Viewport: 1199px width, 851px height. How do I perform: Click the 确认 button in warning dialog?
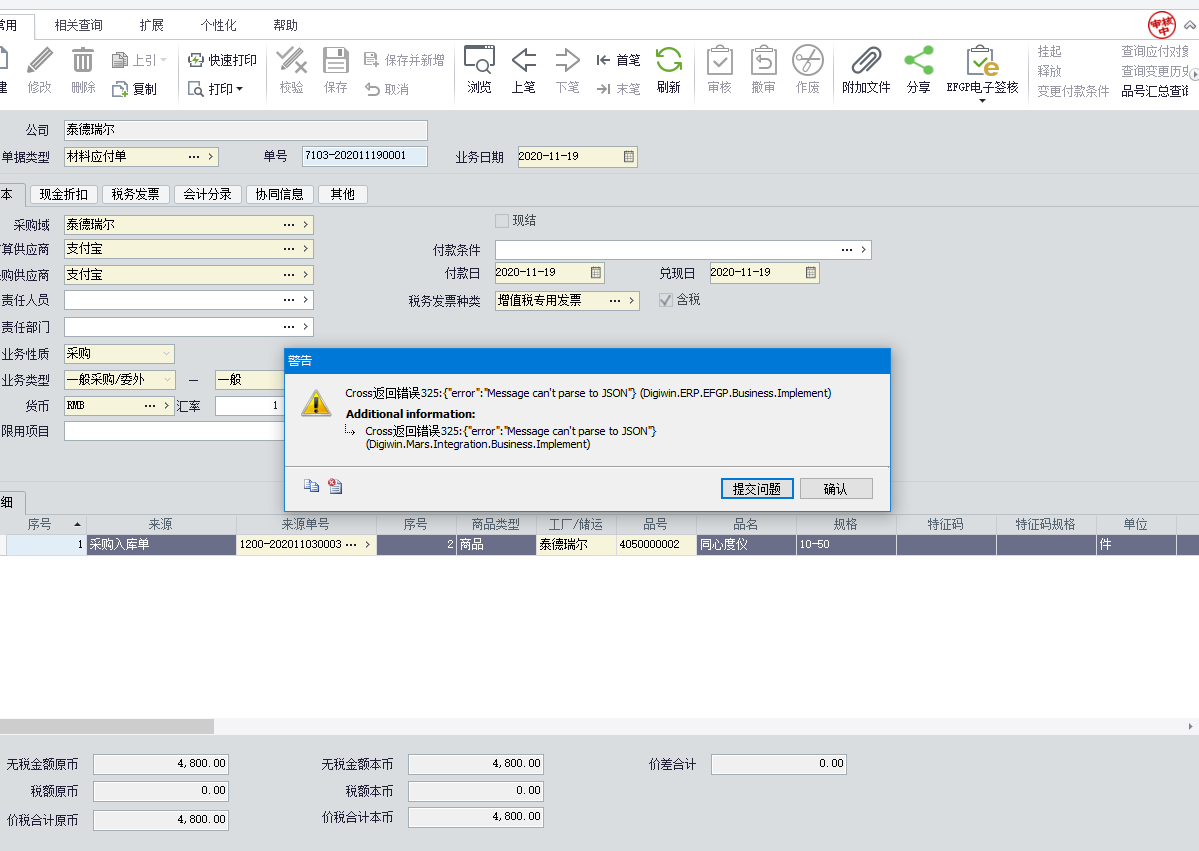click(836, 489)
